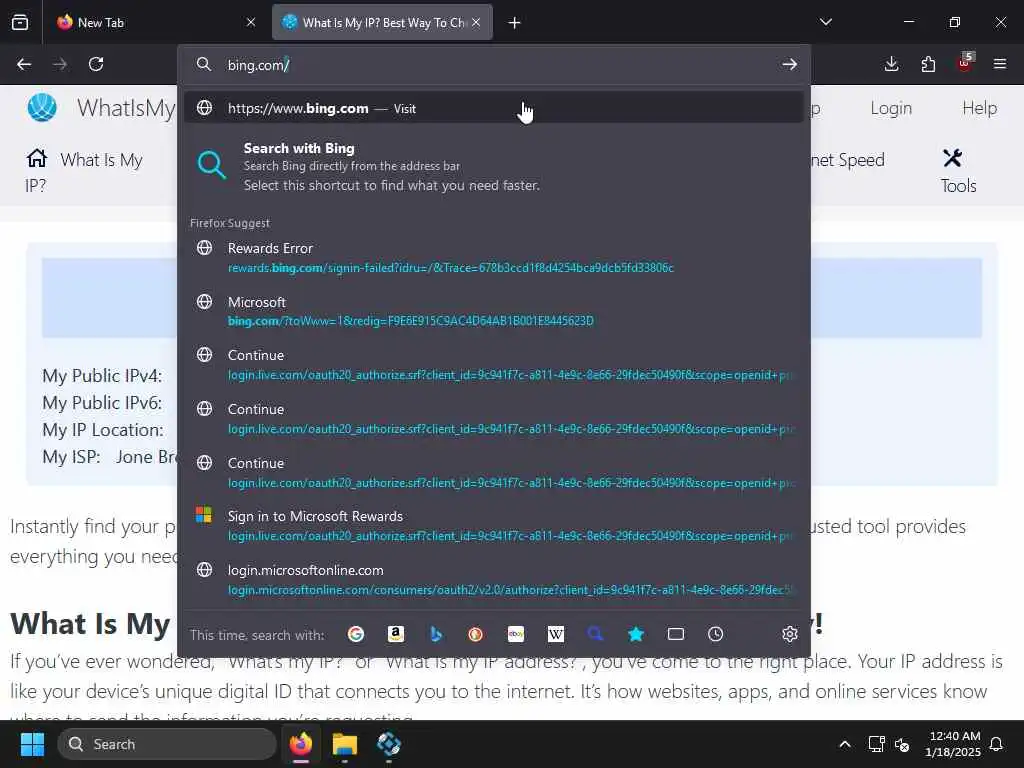Search with Google one-off engine icon
The width and height of the screenshot is (1024, 768).
pos(356,634)
